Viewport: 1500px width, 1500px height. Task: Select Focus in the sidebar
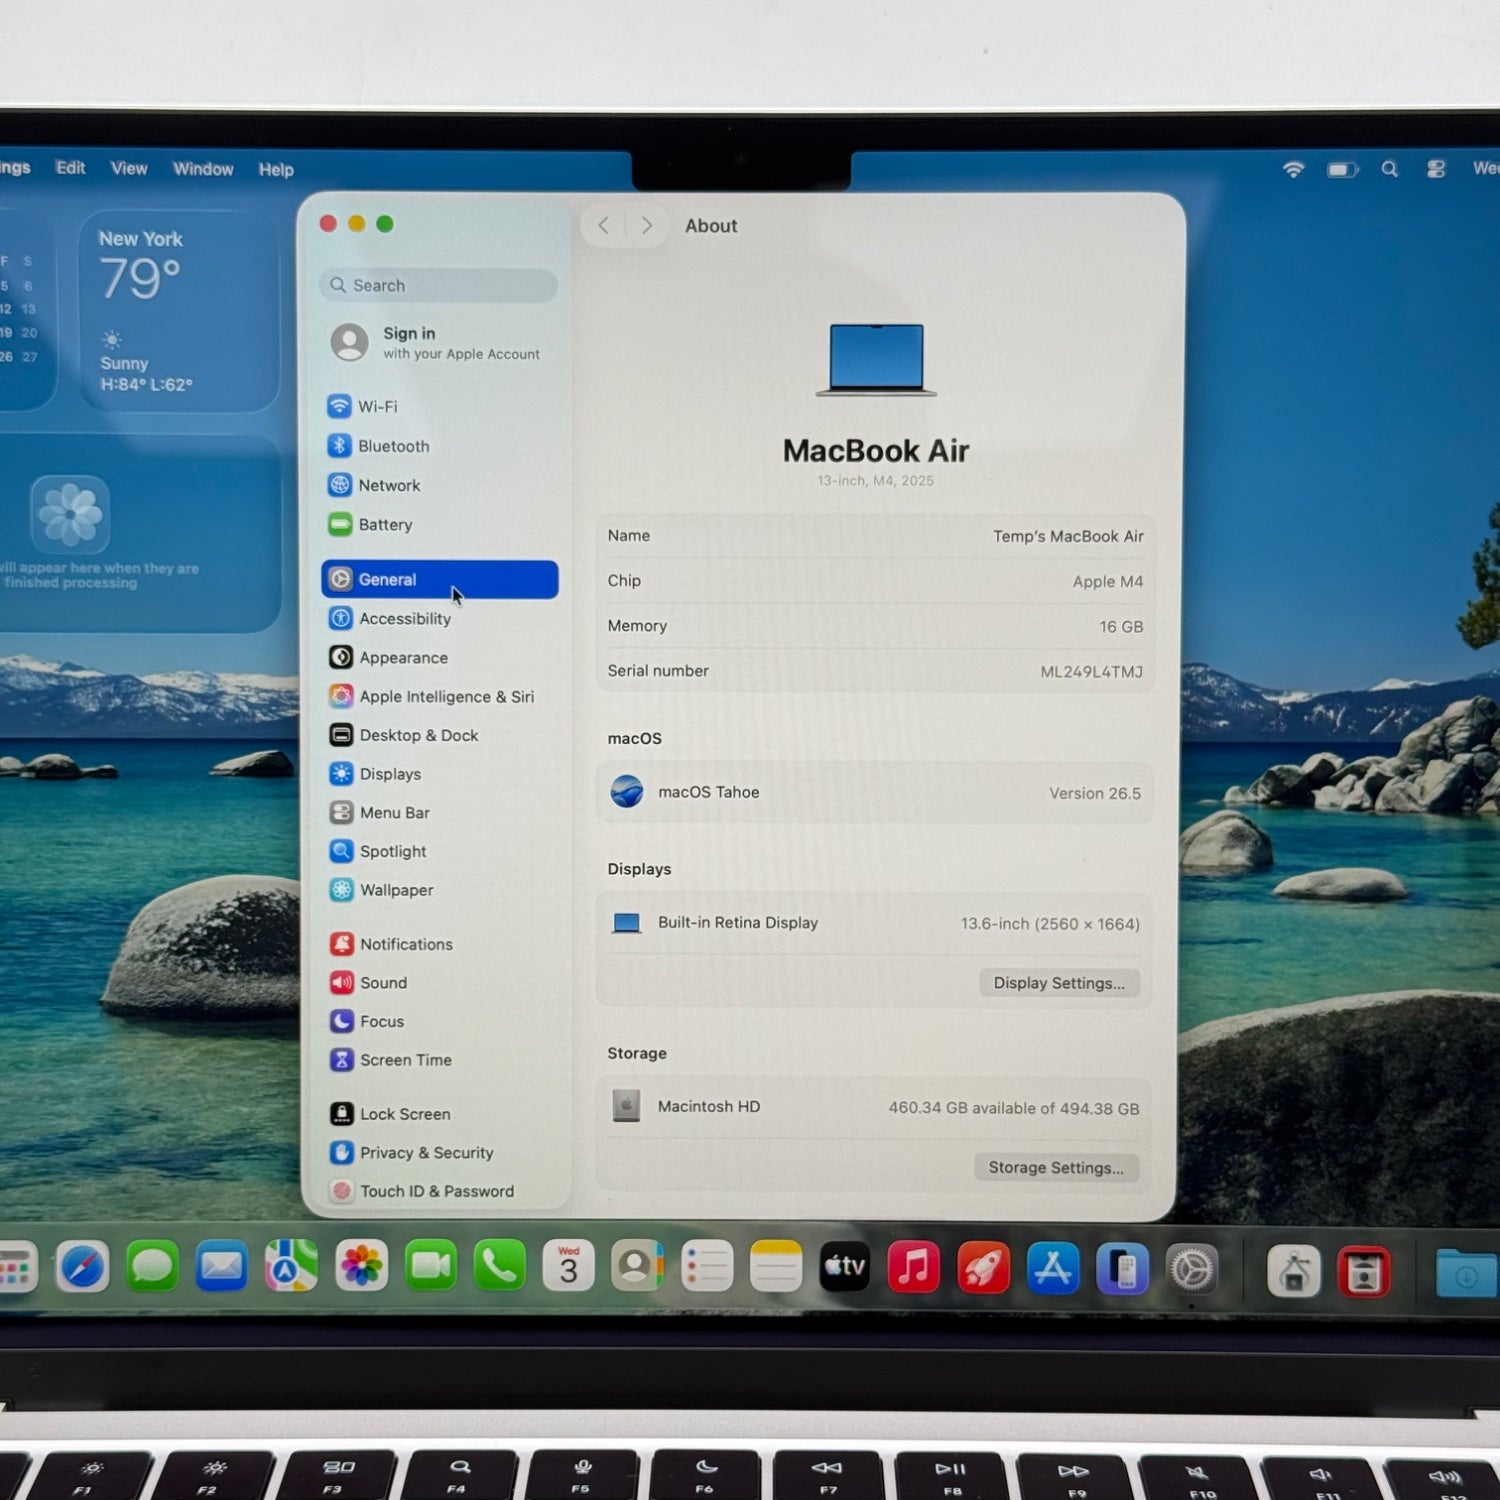(x=440, y=1021)
